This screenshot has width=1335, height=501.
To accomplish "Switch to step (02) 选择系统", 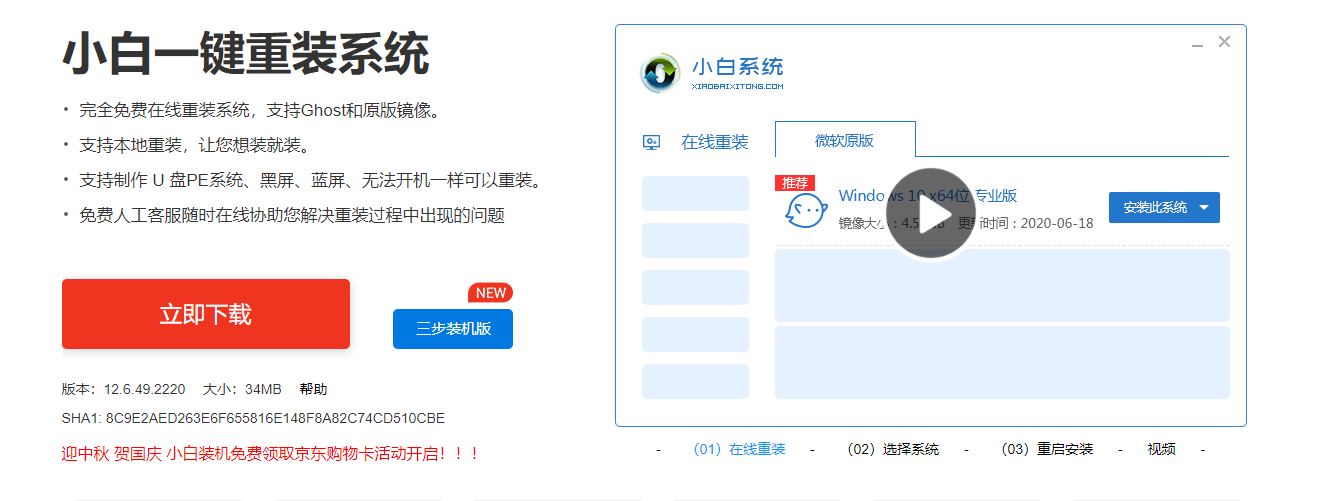I will pos(892,449).
